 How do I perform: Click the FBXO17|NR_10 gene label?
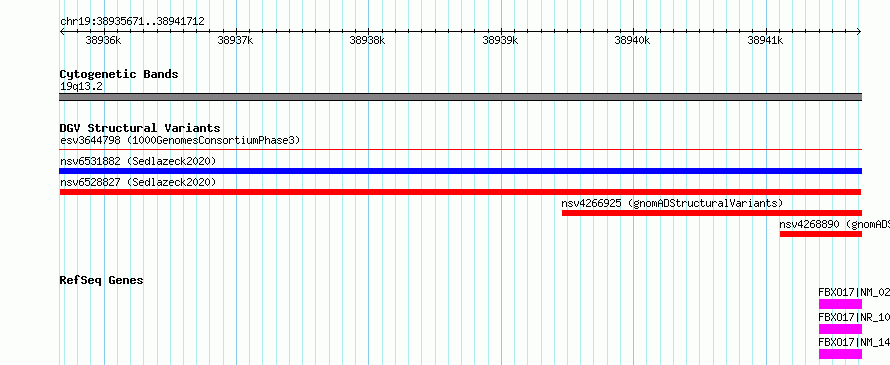pyautogui.click(x=854, y=317)
